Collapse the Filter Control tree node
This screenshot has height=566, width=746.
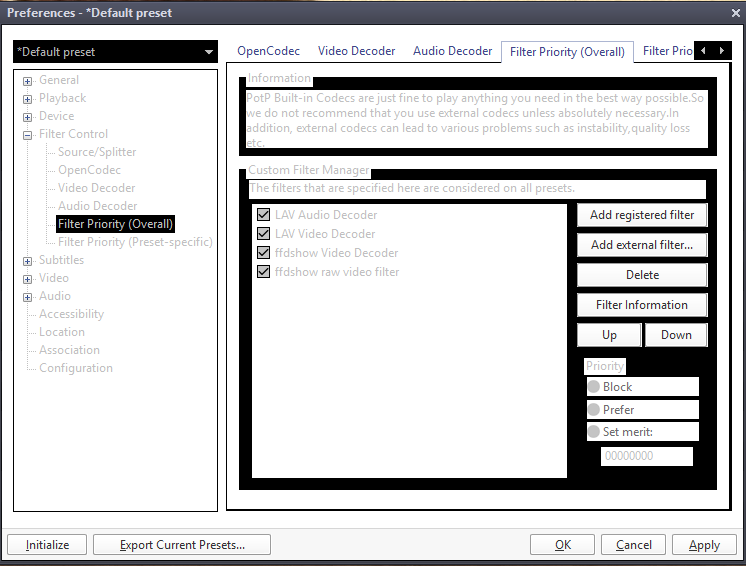click(x=28, y=135)
